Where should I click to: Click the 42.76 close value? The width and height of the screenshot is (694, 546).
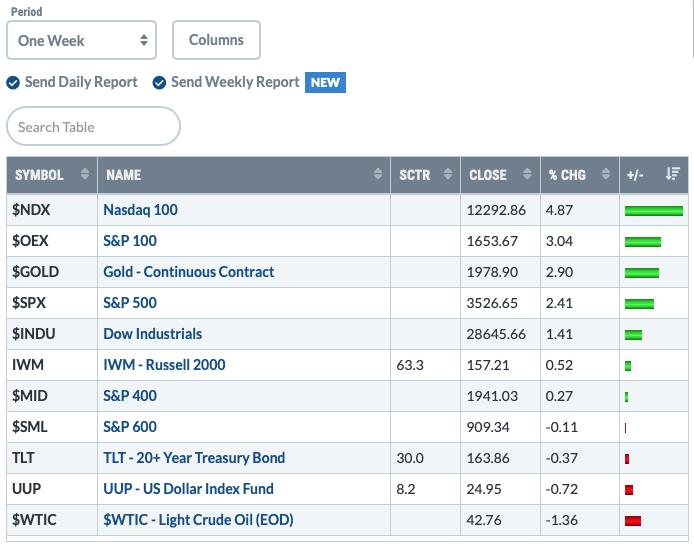(484, 519)
